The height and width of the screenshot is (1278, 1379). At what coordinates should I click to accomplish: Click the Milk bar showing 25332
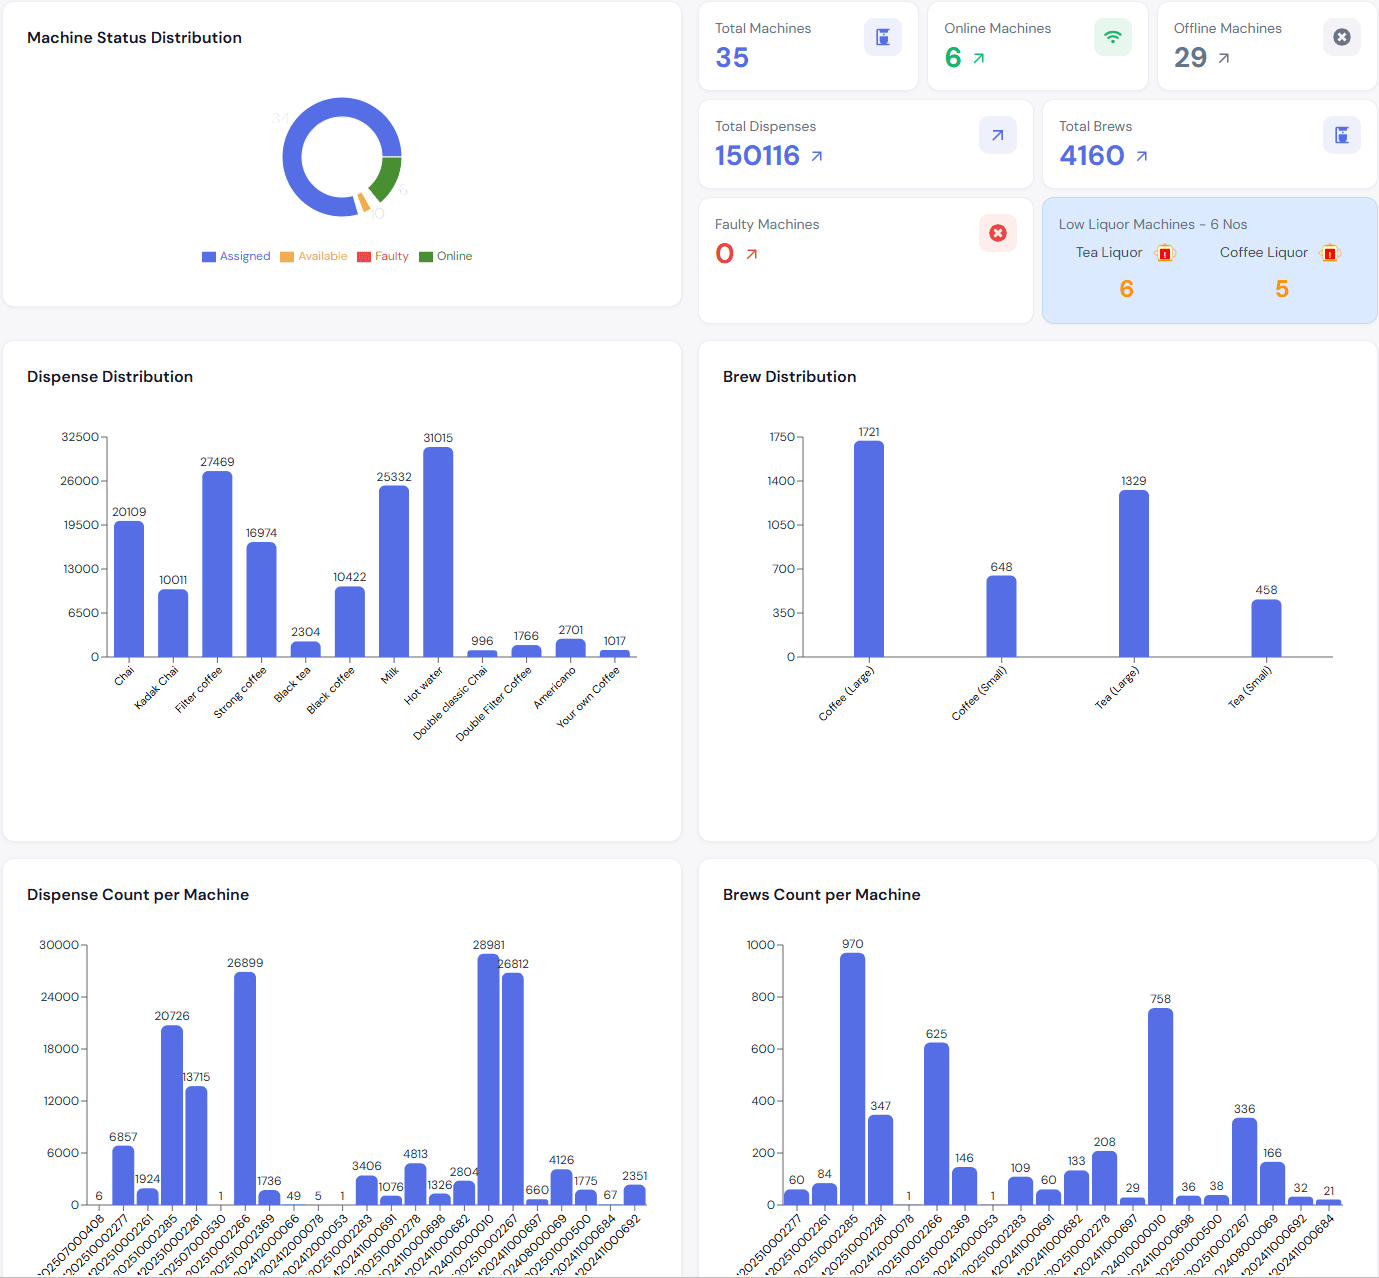(x=394, y=571)
